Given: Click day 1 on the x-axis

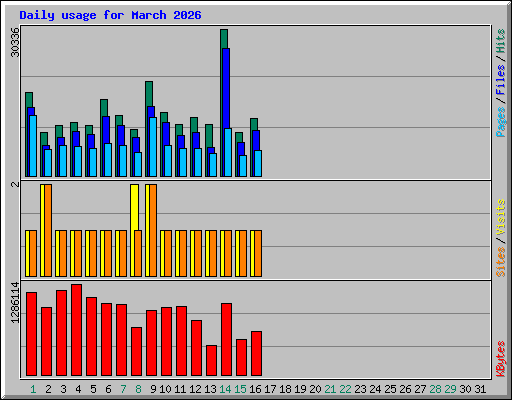Looking at the screenshot, I should click(x=33, y=389).
